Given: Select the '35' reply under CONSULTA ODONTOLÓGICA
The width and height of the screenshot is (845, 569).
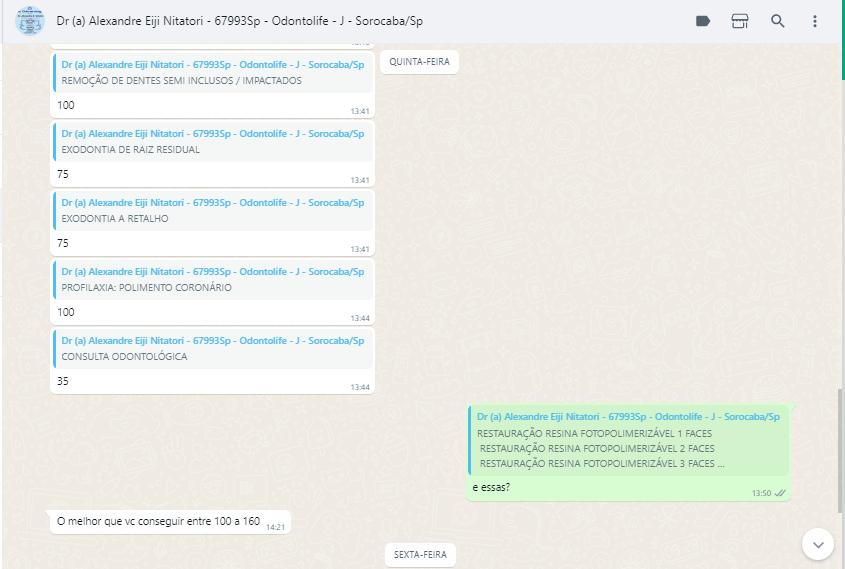Looking at the screenshot, I should click(63, 381).
